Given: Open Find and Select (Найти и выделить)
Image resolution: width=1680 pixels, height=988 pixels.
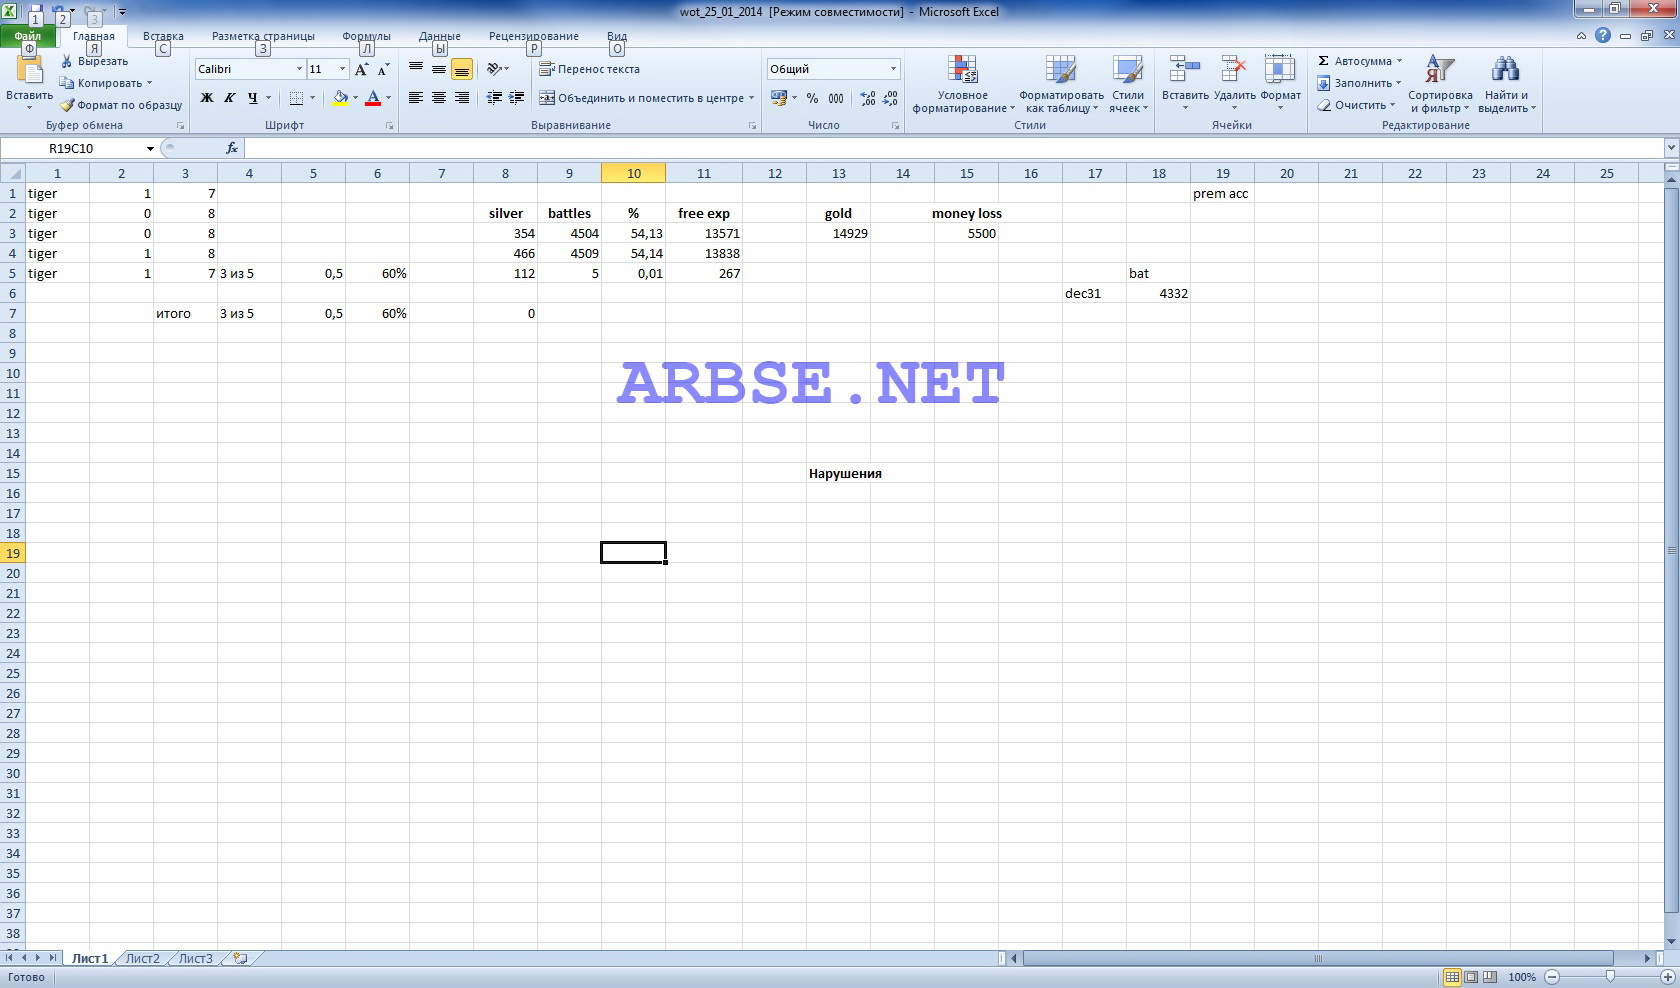Looking at the screenshot, I should [x=1505, y=84].
